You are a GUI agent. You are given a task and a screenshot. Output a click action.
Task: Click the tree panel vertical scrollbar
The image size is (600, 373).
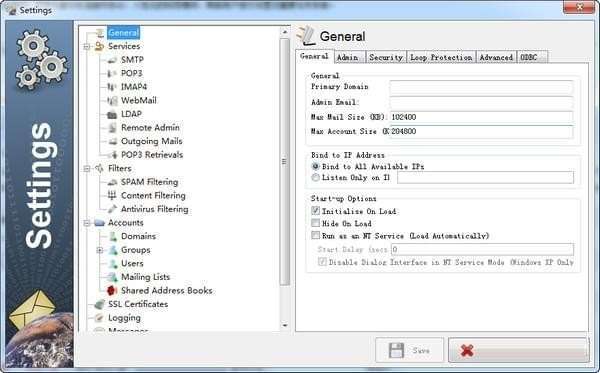click(284, 162)
